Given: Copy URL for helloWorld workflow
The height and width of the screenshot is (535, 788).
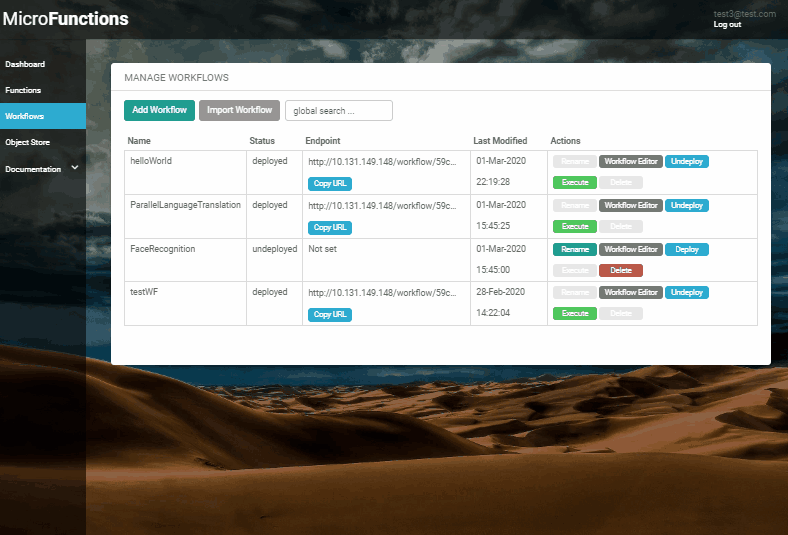Looking at the screenshot, I should (x=330, y=183).
